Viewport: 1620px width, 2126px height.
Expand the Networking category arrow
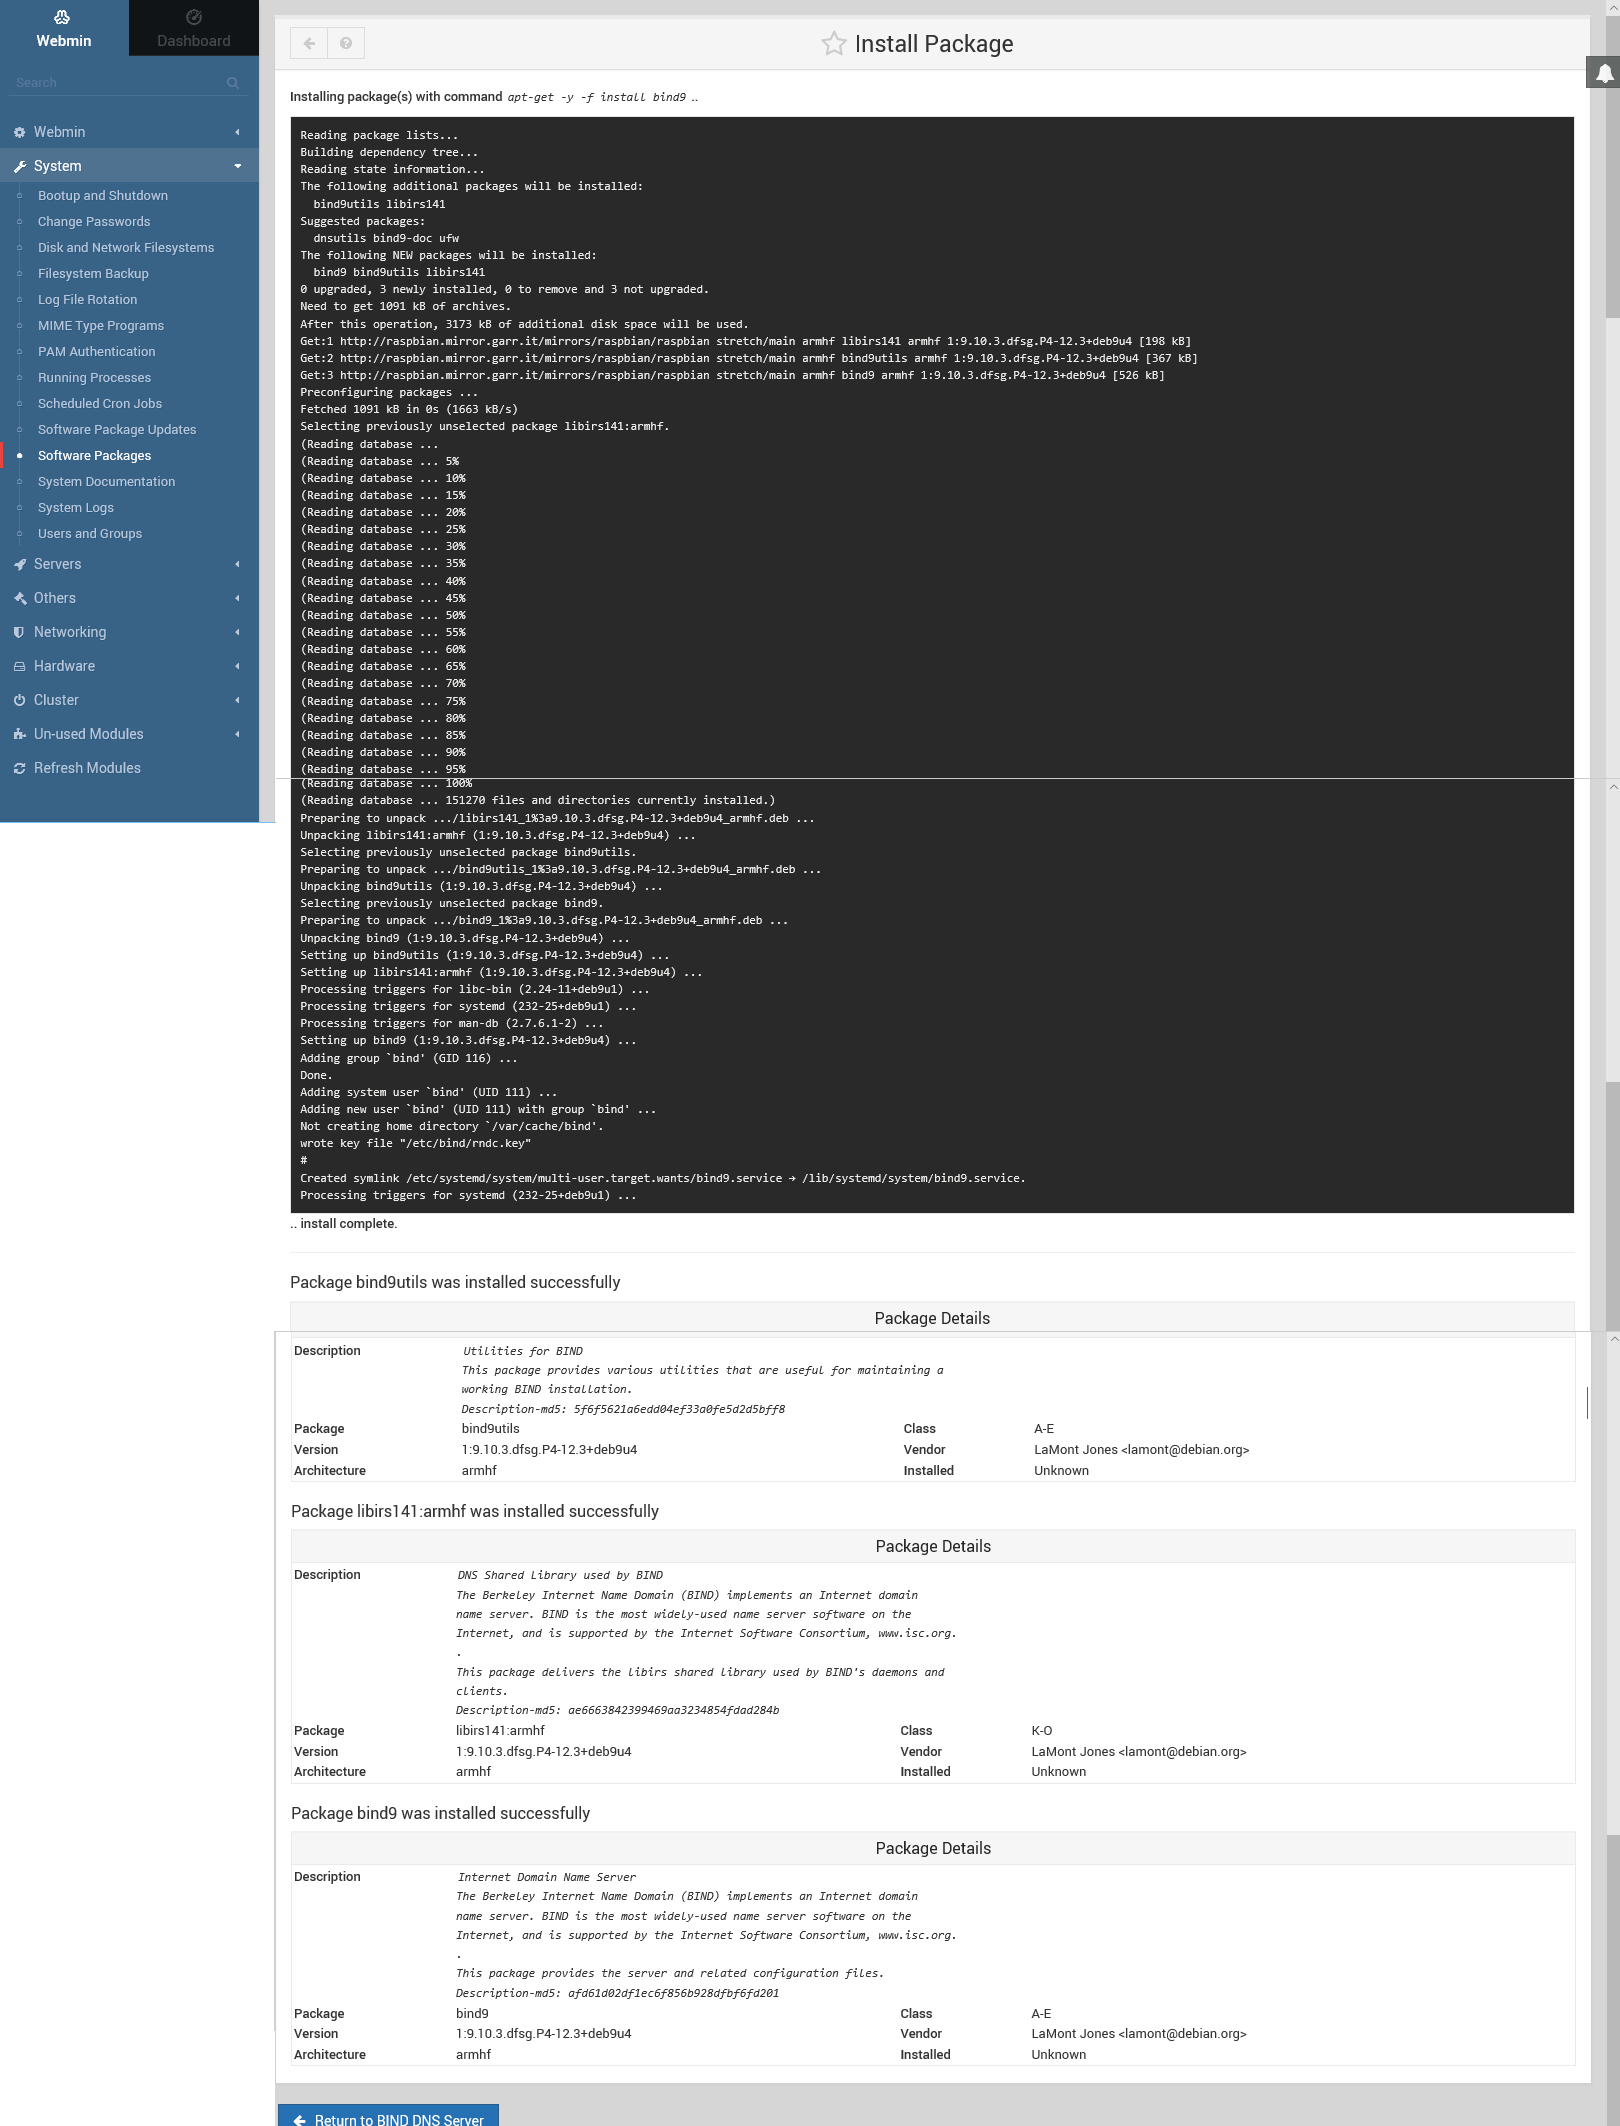click(x=238, y=632)
